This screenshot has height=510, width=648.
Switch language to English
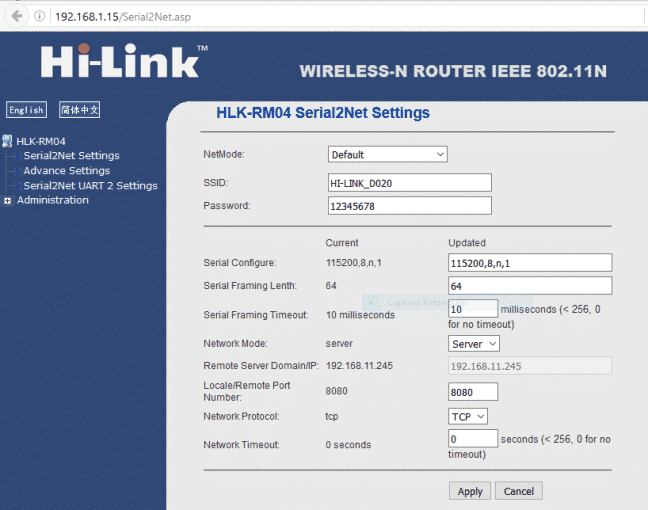[x=26, y=110]
